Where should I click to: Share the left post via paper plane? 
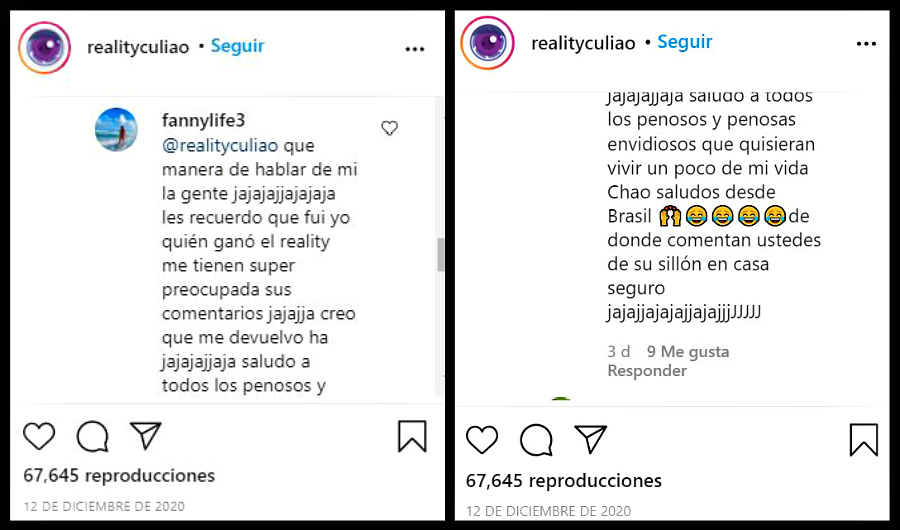click(x=146, y=436)
